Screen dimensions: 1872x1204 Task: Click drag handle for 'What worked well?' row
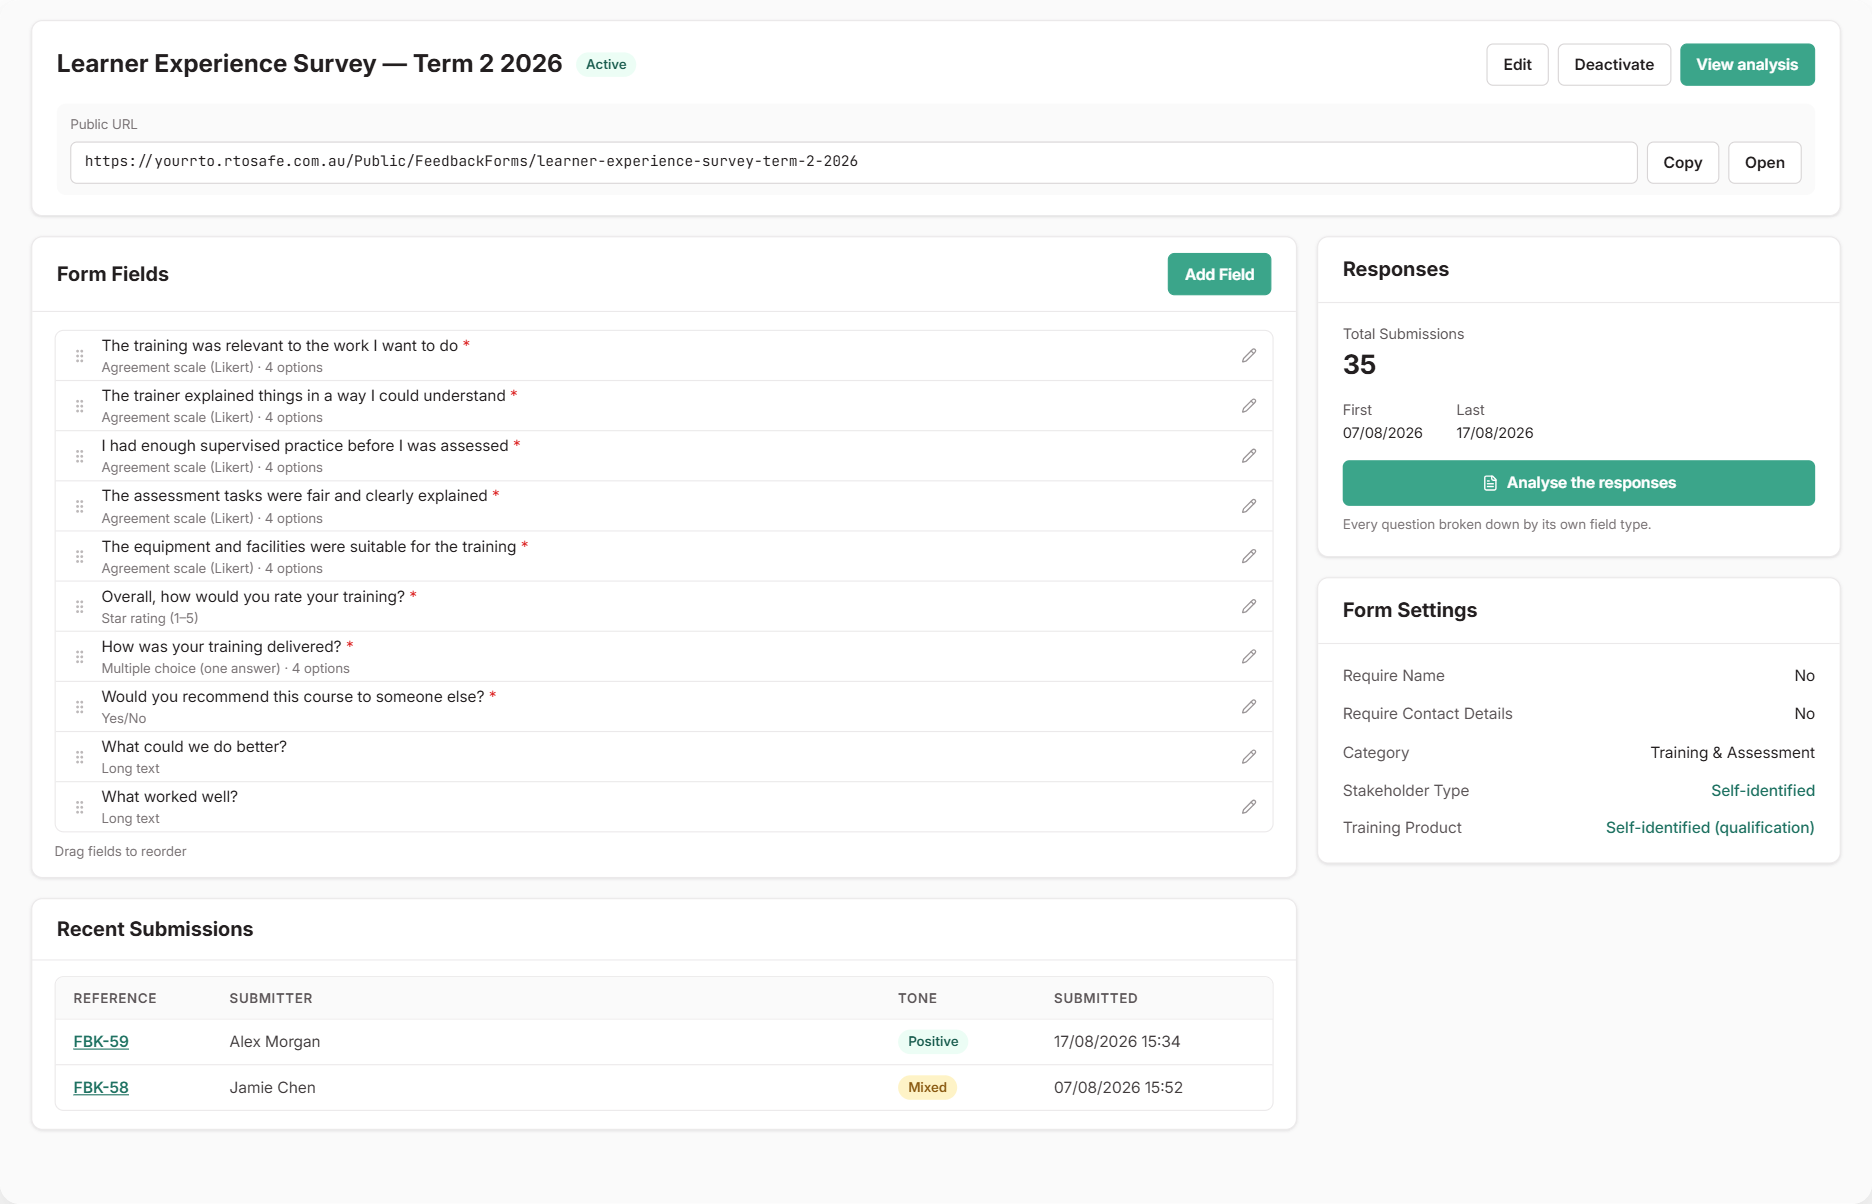pyautogui.click(x=80, y=807)
